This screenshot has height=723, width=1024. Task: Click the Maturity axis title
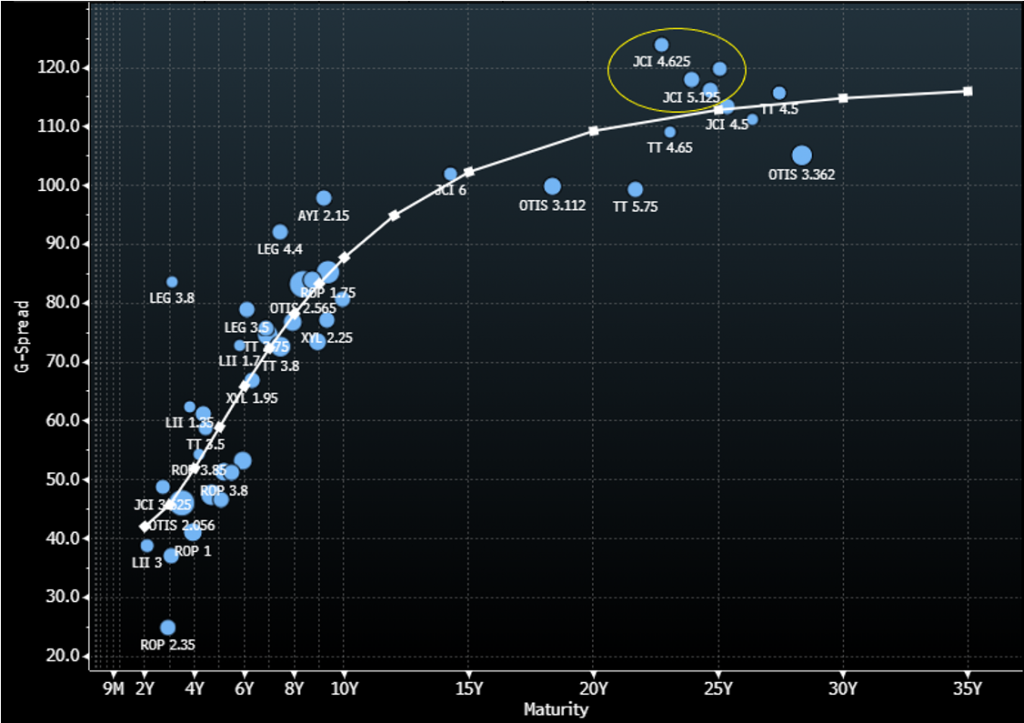[x=556, y=710]
